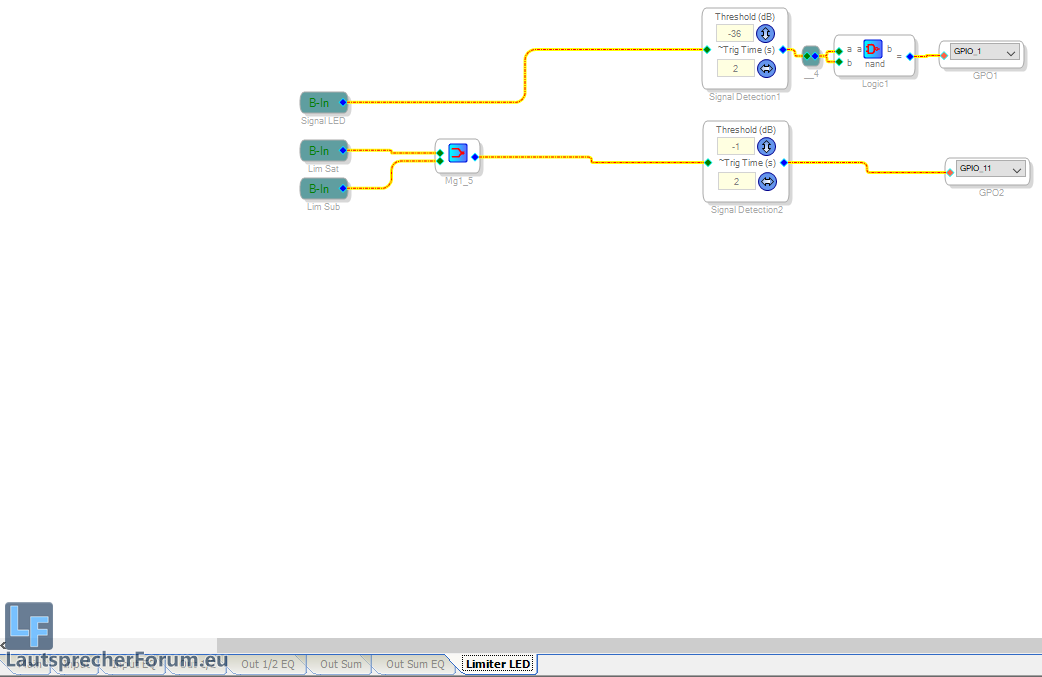Click the NAND gate icon in Logic1
Screen dimensions: 1042x677
(873, 50)
